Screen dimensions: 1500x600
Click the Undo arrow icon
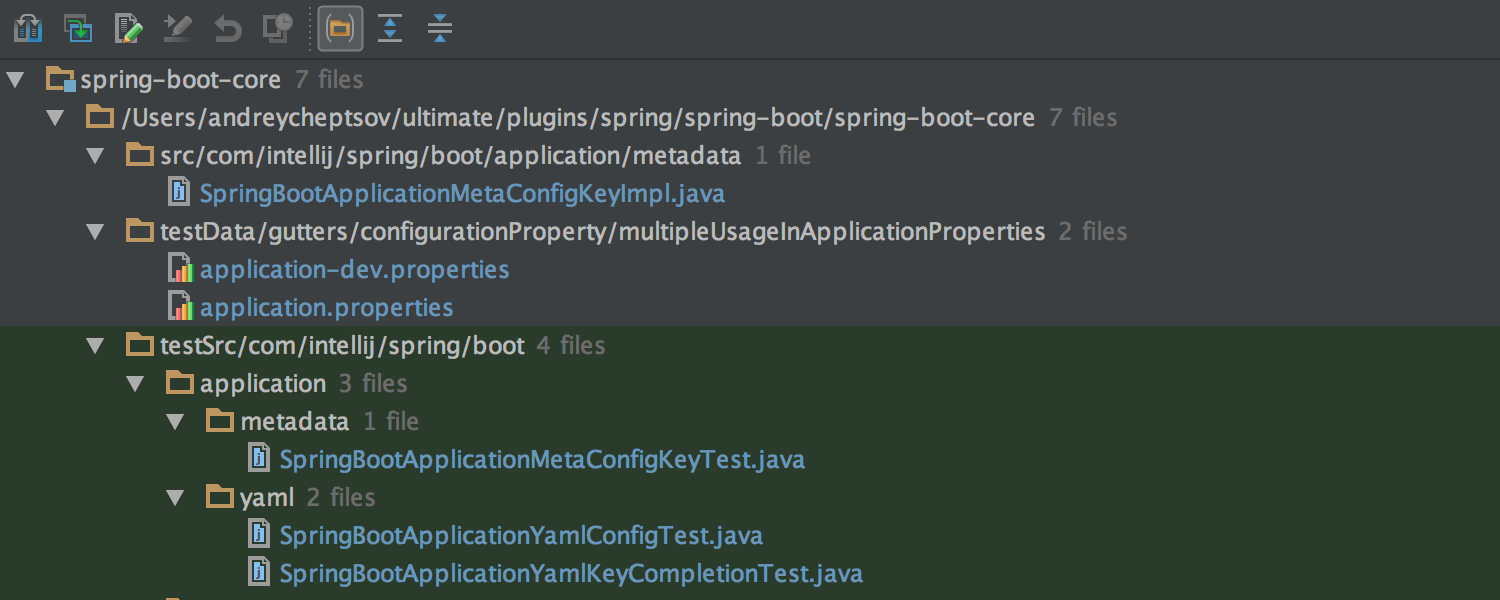tap(227, 28)
